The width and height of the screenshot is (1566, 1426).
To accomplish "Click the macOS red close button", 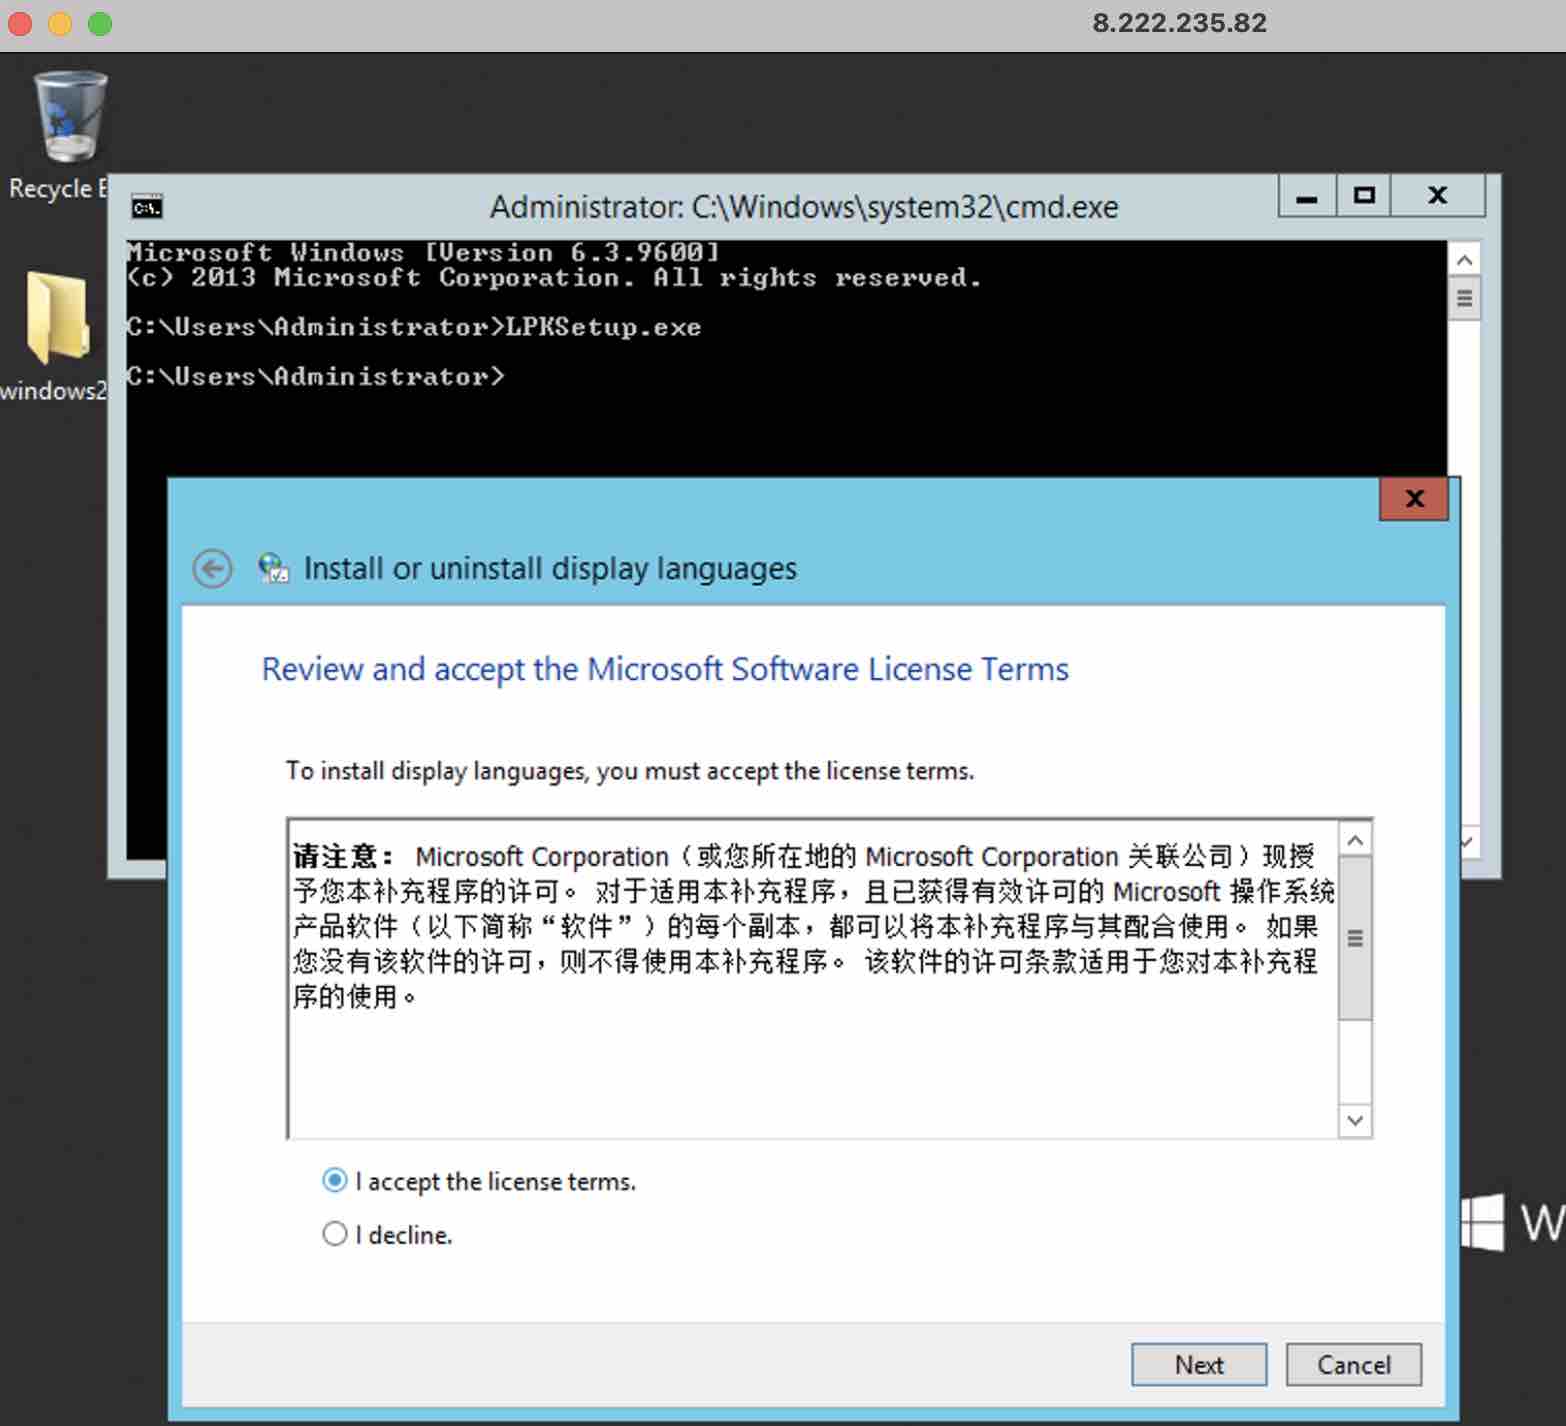I will point(20,23).
